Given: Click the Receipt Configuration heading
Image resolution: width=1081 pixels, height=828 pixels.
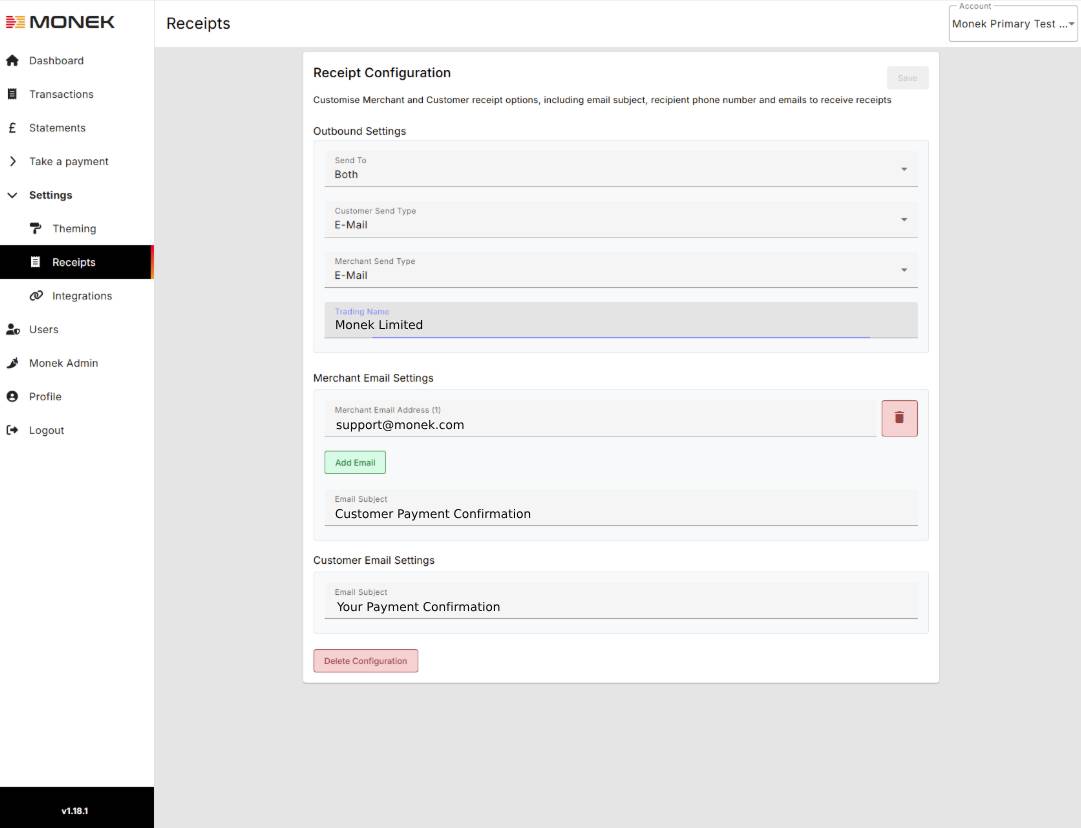Looking at the screenshot, I should coord(382,72).
